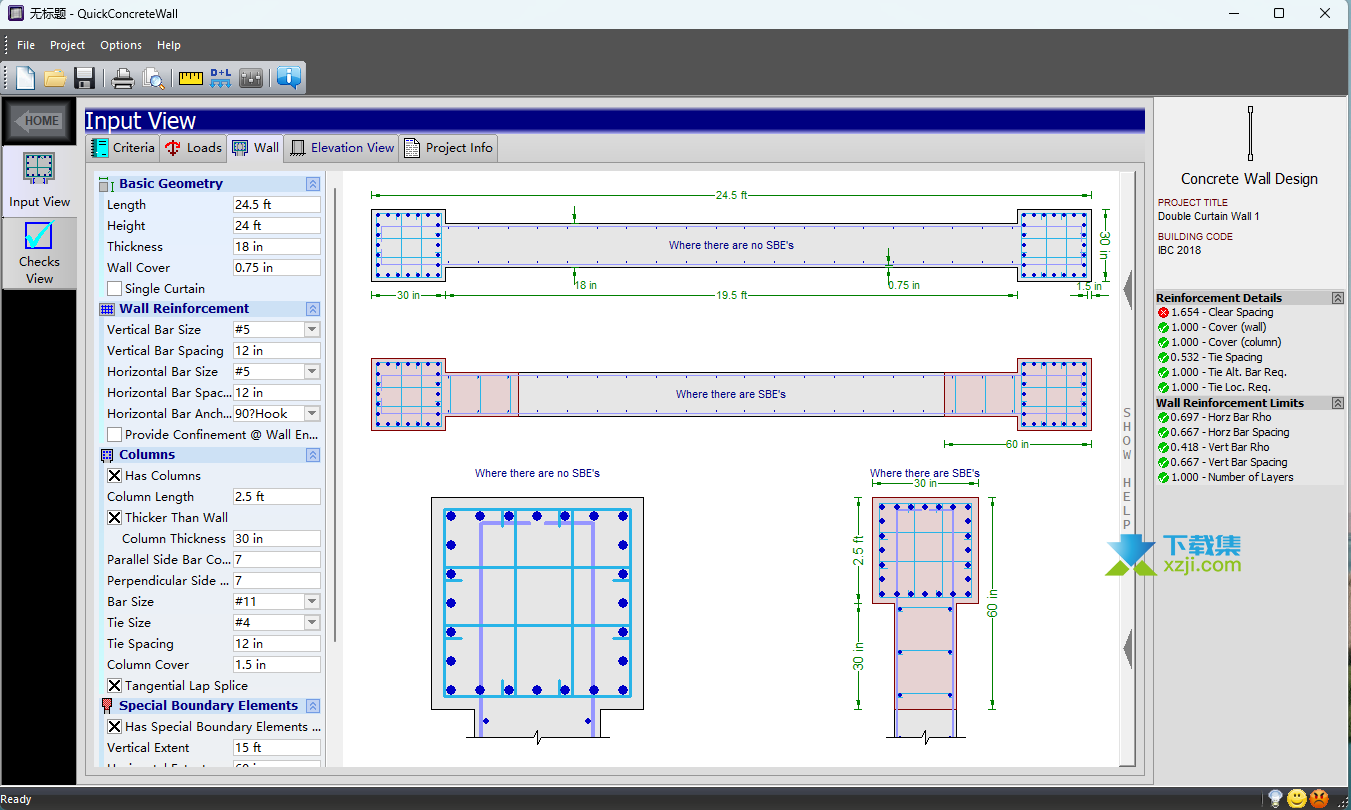The image size is (1351, 810).
Task: Collapse the Wall Reinforcement section
Action: click(313, 309)
